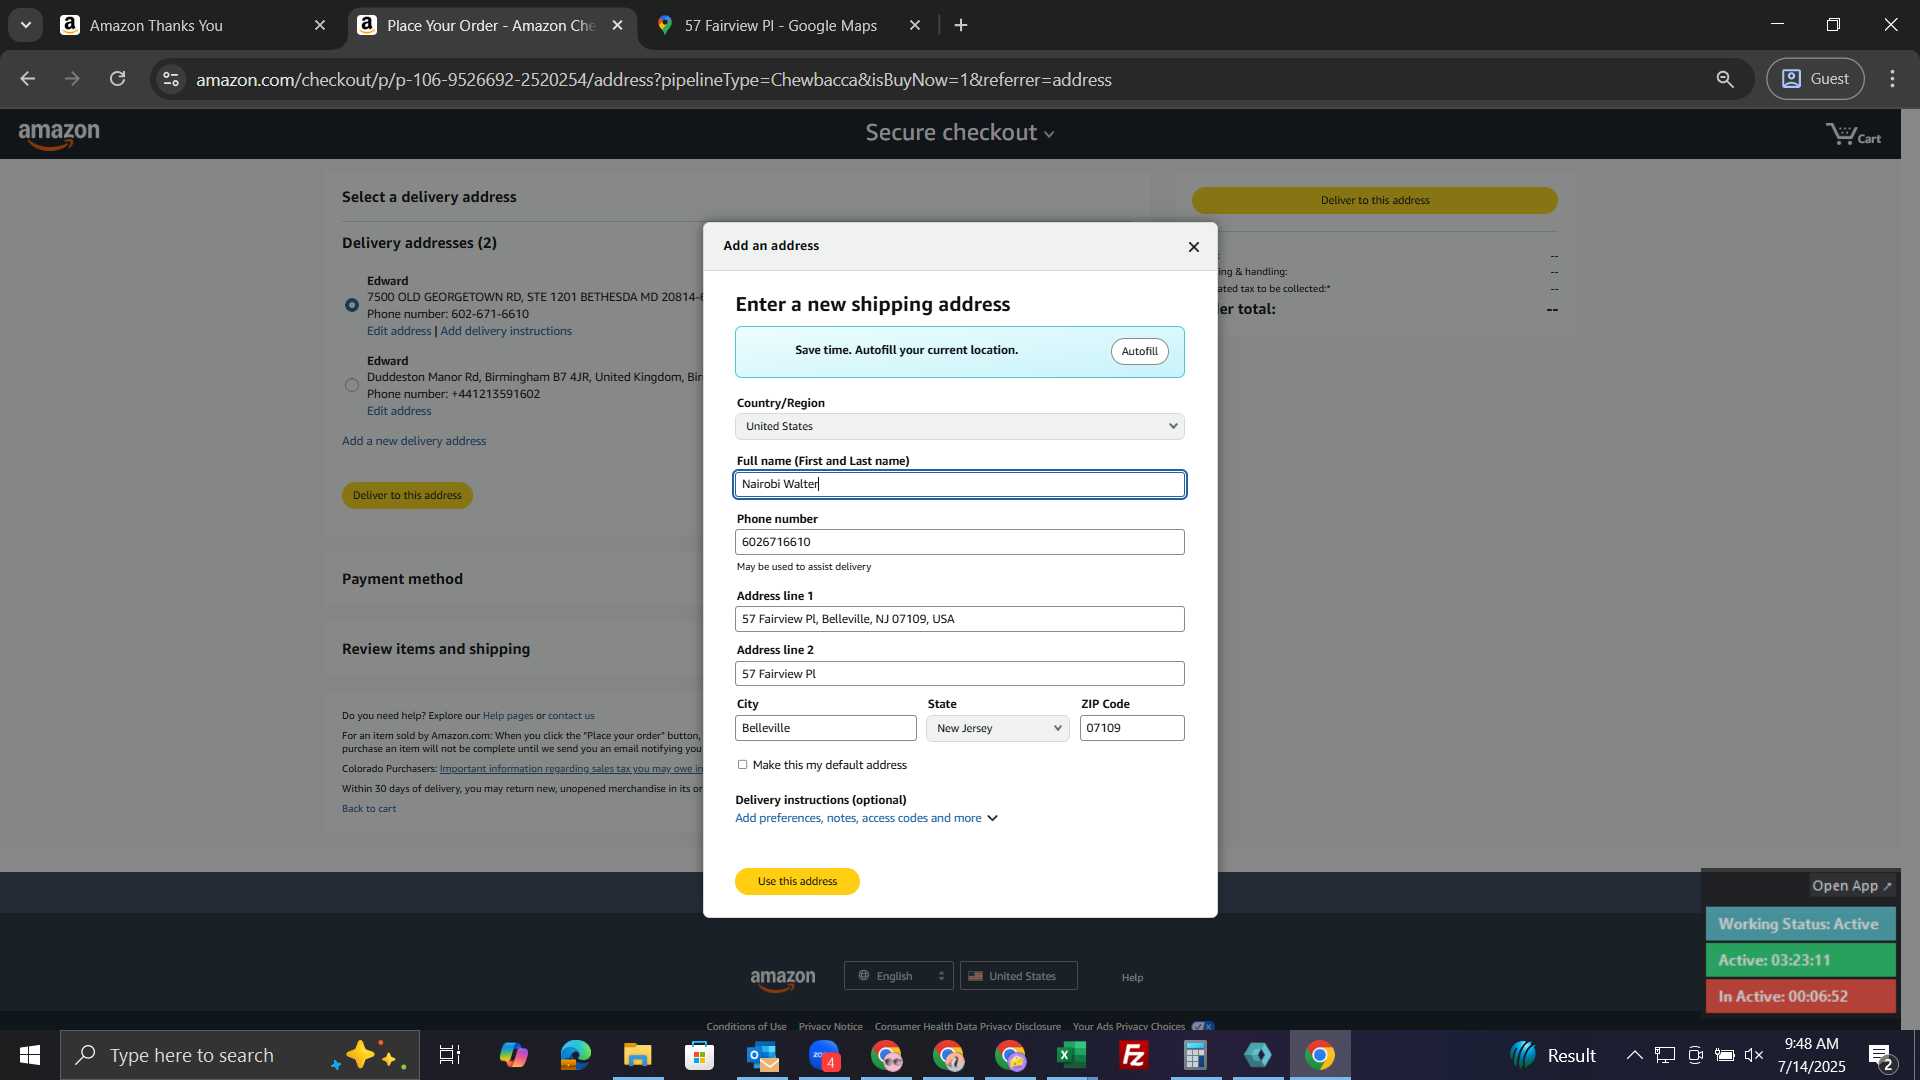Open Help pages link
Screen dimensions: 1920x1080
click(x=508, y=716)
